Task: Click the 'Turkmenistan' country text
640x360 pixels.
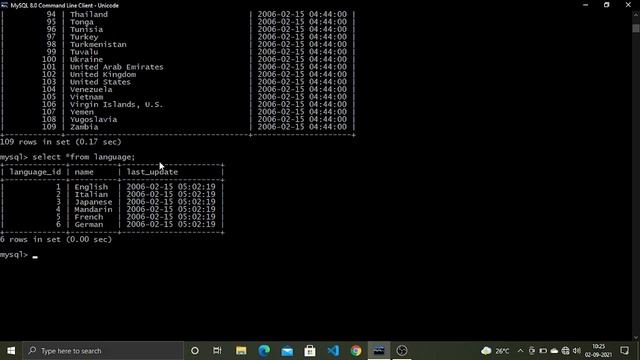Action: pos(98,44)
